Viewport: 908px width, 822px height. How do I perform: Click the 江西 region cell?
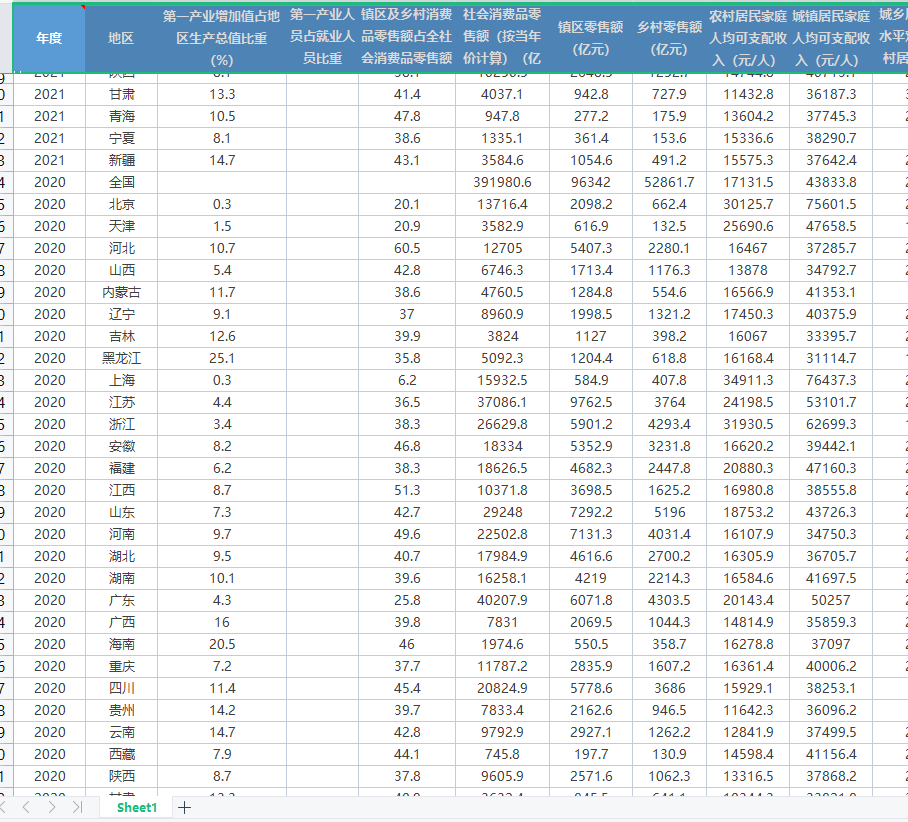121,491
